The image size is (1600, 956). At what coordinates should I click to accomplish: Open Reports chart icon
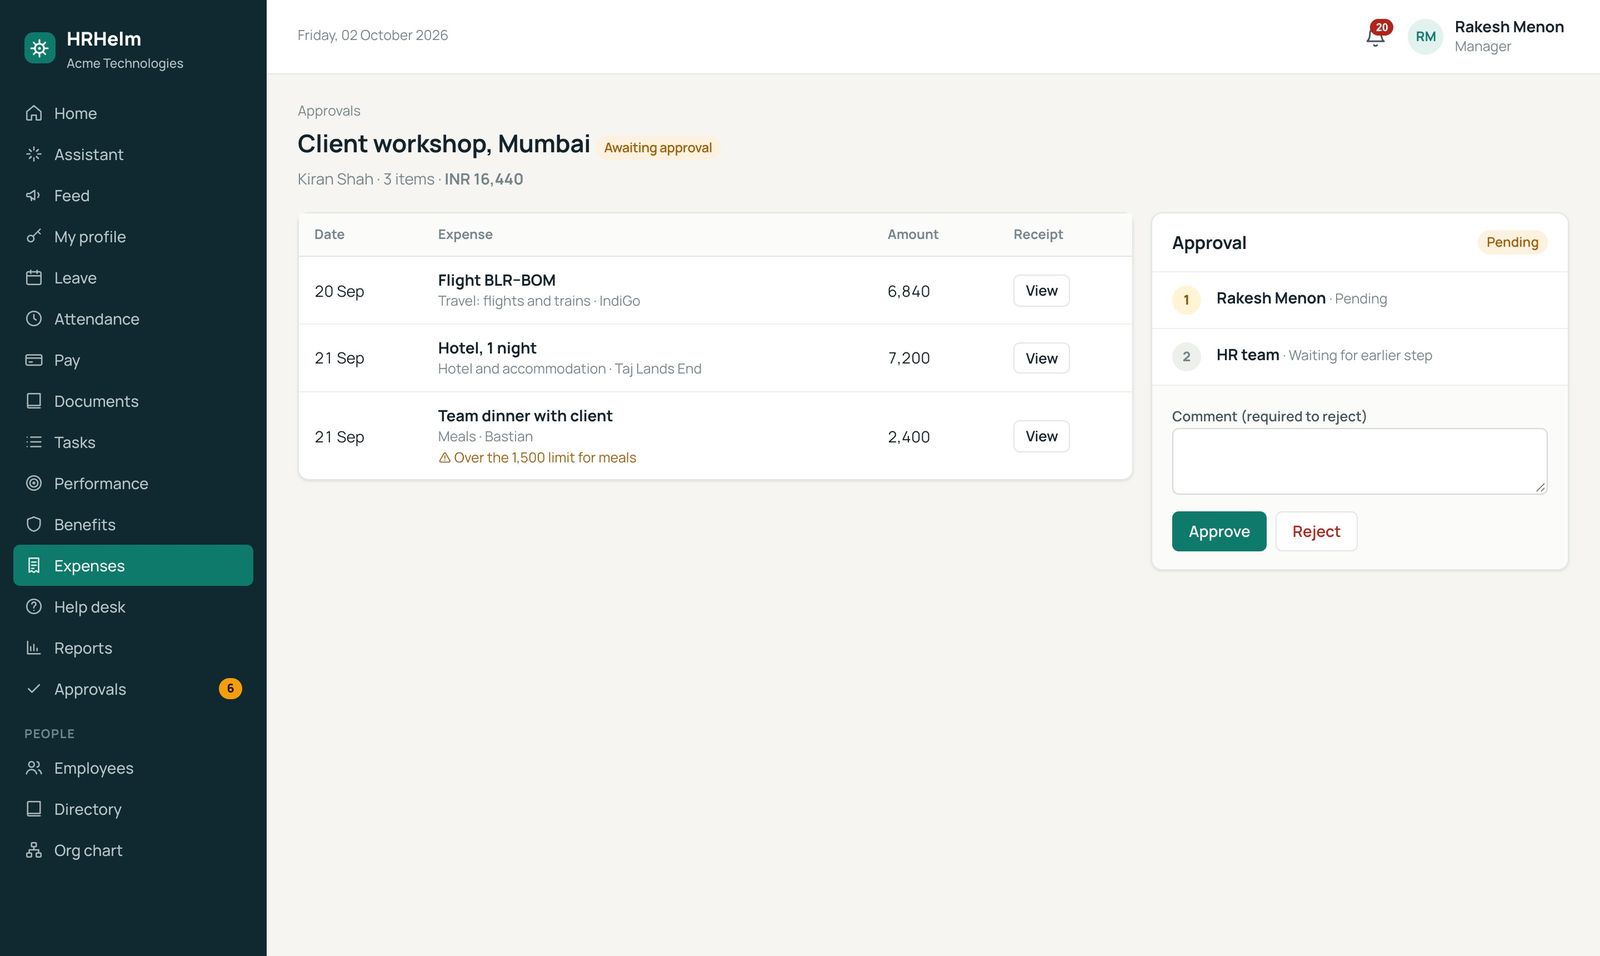pyautogui.click(x=34, y=647)
